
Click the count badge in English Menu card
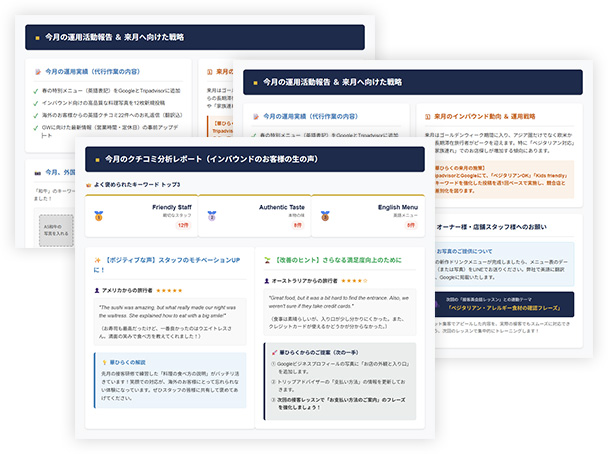pos(411,225)
